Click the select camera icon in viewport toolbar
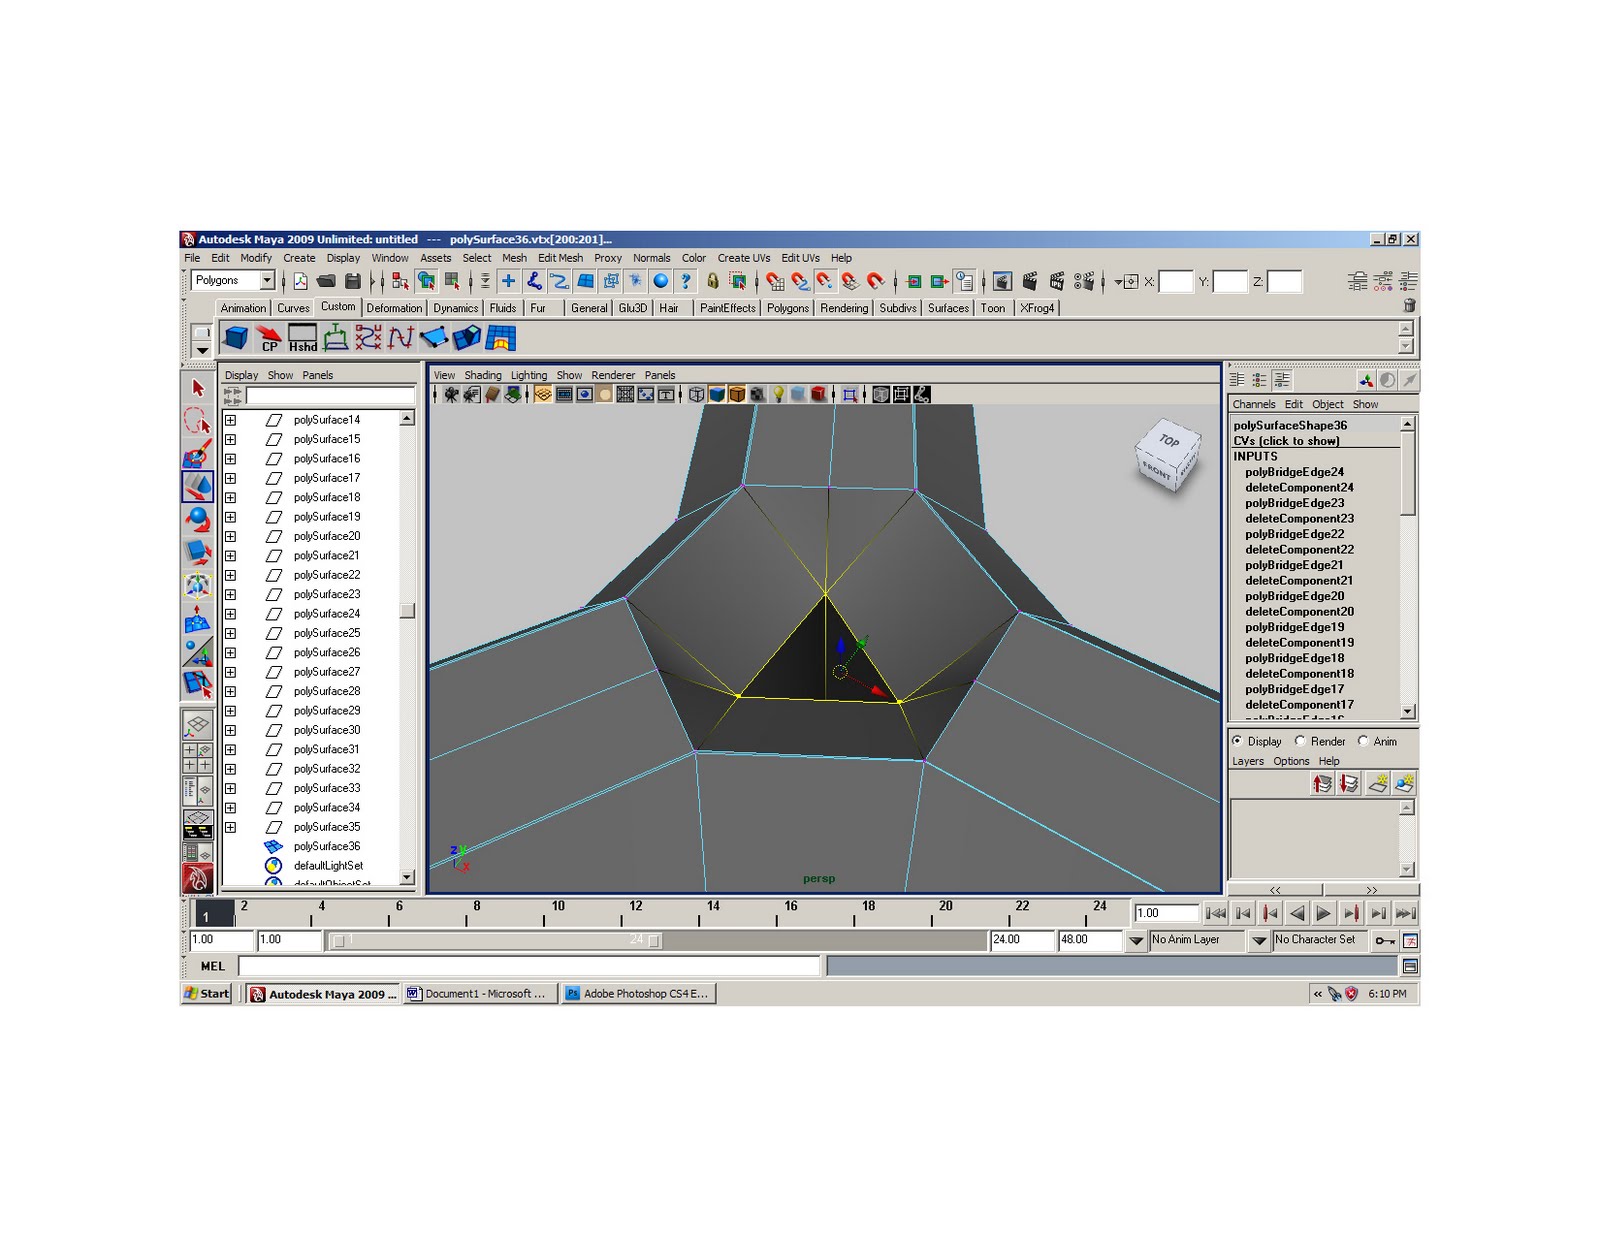 (x=451, y=395)
